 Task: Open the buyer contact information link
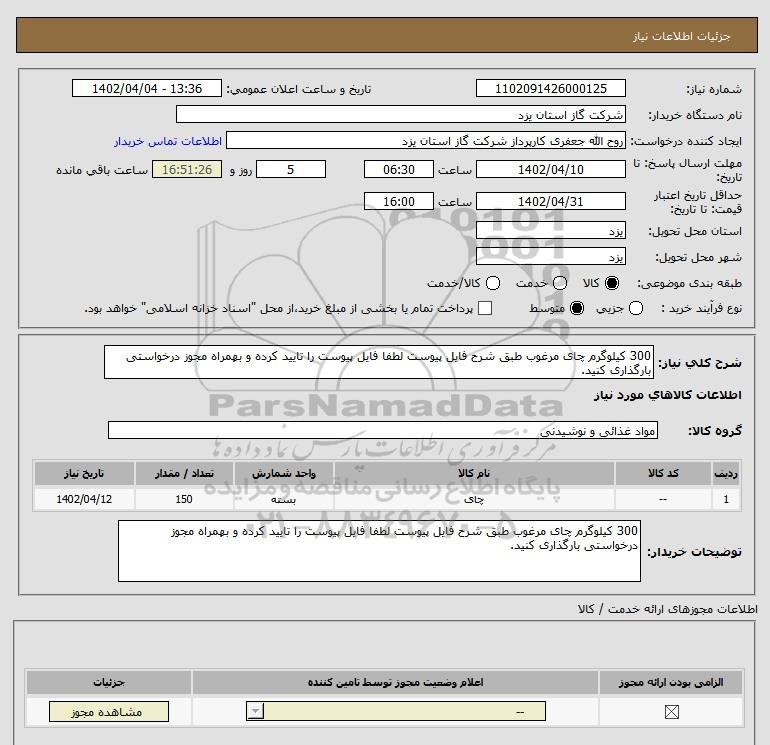pyautogui.click(x=168, y=141)
